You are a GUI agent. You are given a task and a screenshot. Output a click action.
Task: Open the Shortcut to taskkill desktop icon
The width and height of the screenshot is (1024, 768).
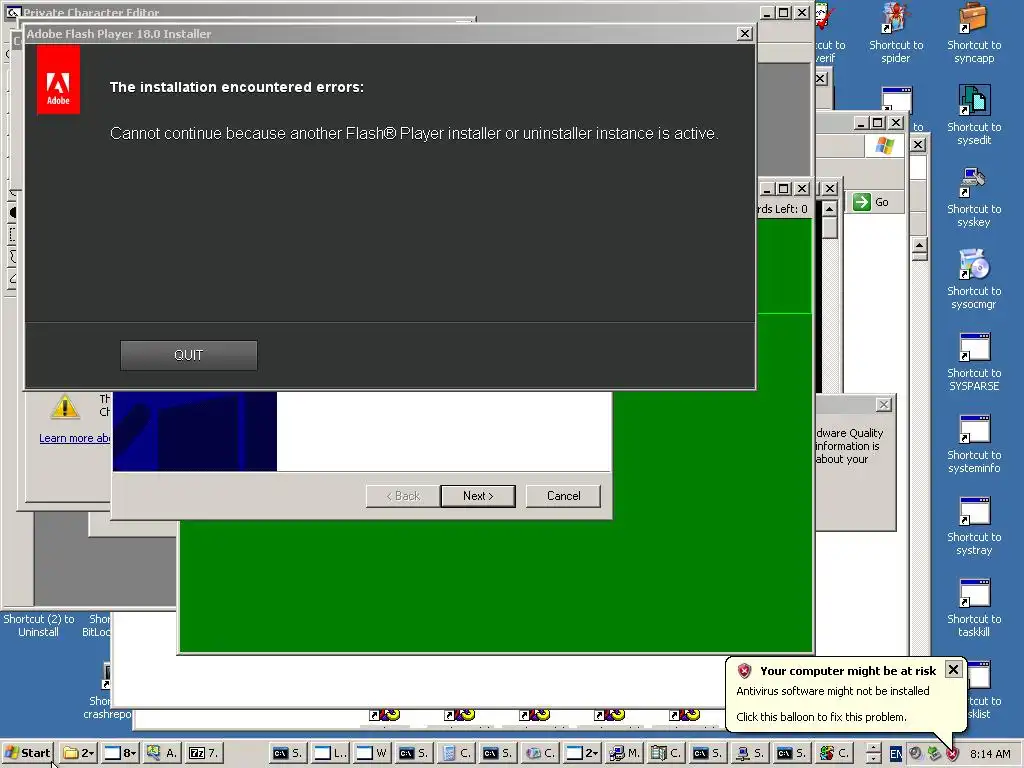point(974,607)
